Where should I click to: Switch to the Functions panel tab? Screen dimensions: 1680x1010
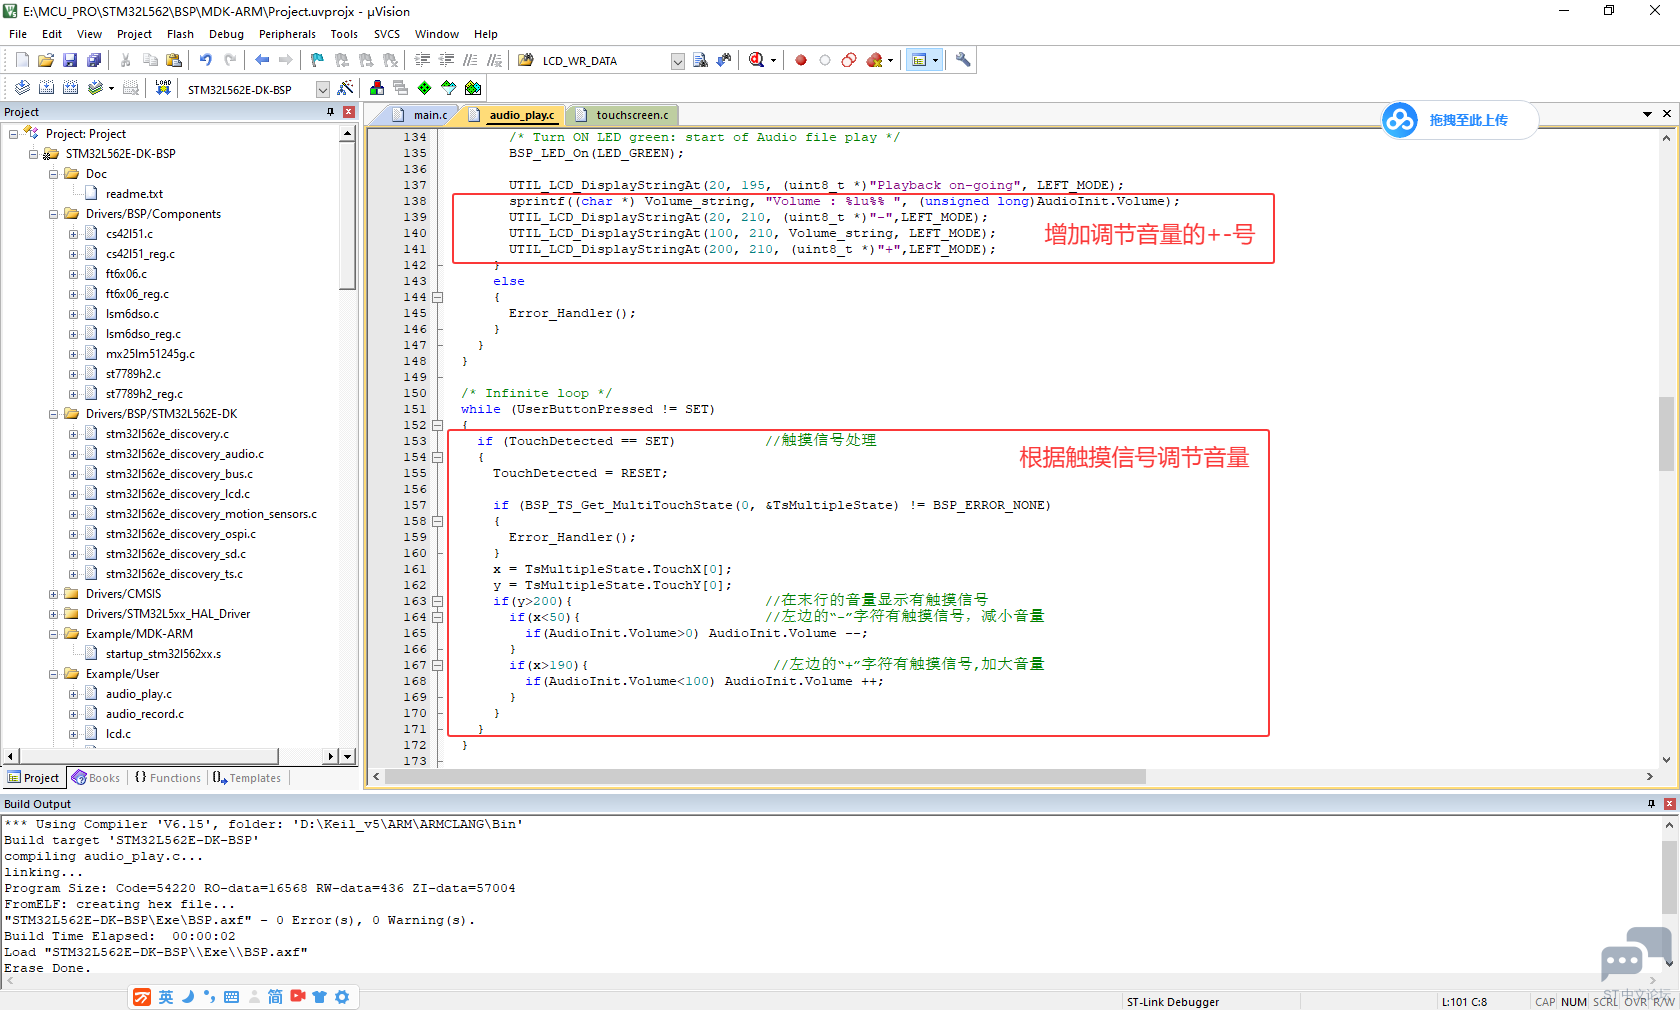click(x=168, y=778)
